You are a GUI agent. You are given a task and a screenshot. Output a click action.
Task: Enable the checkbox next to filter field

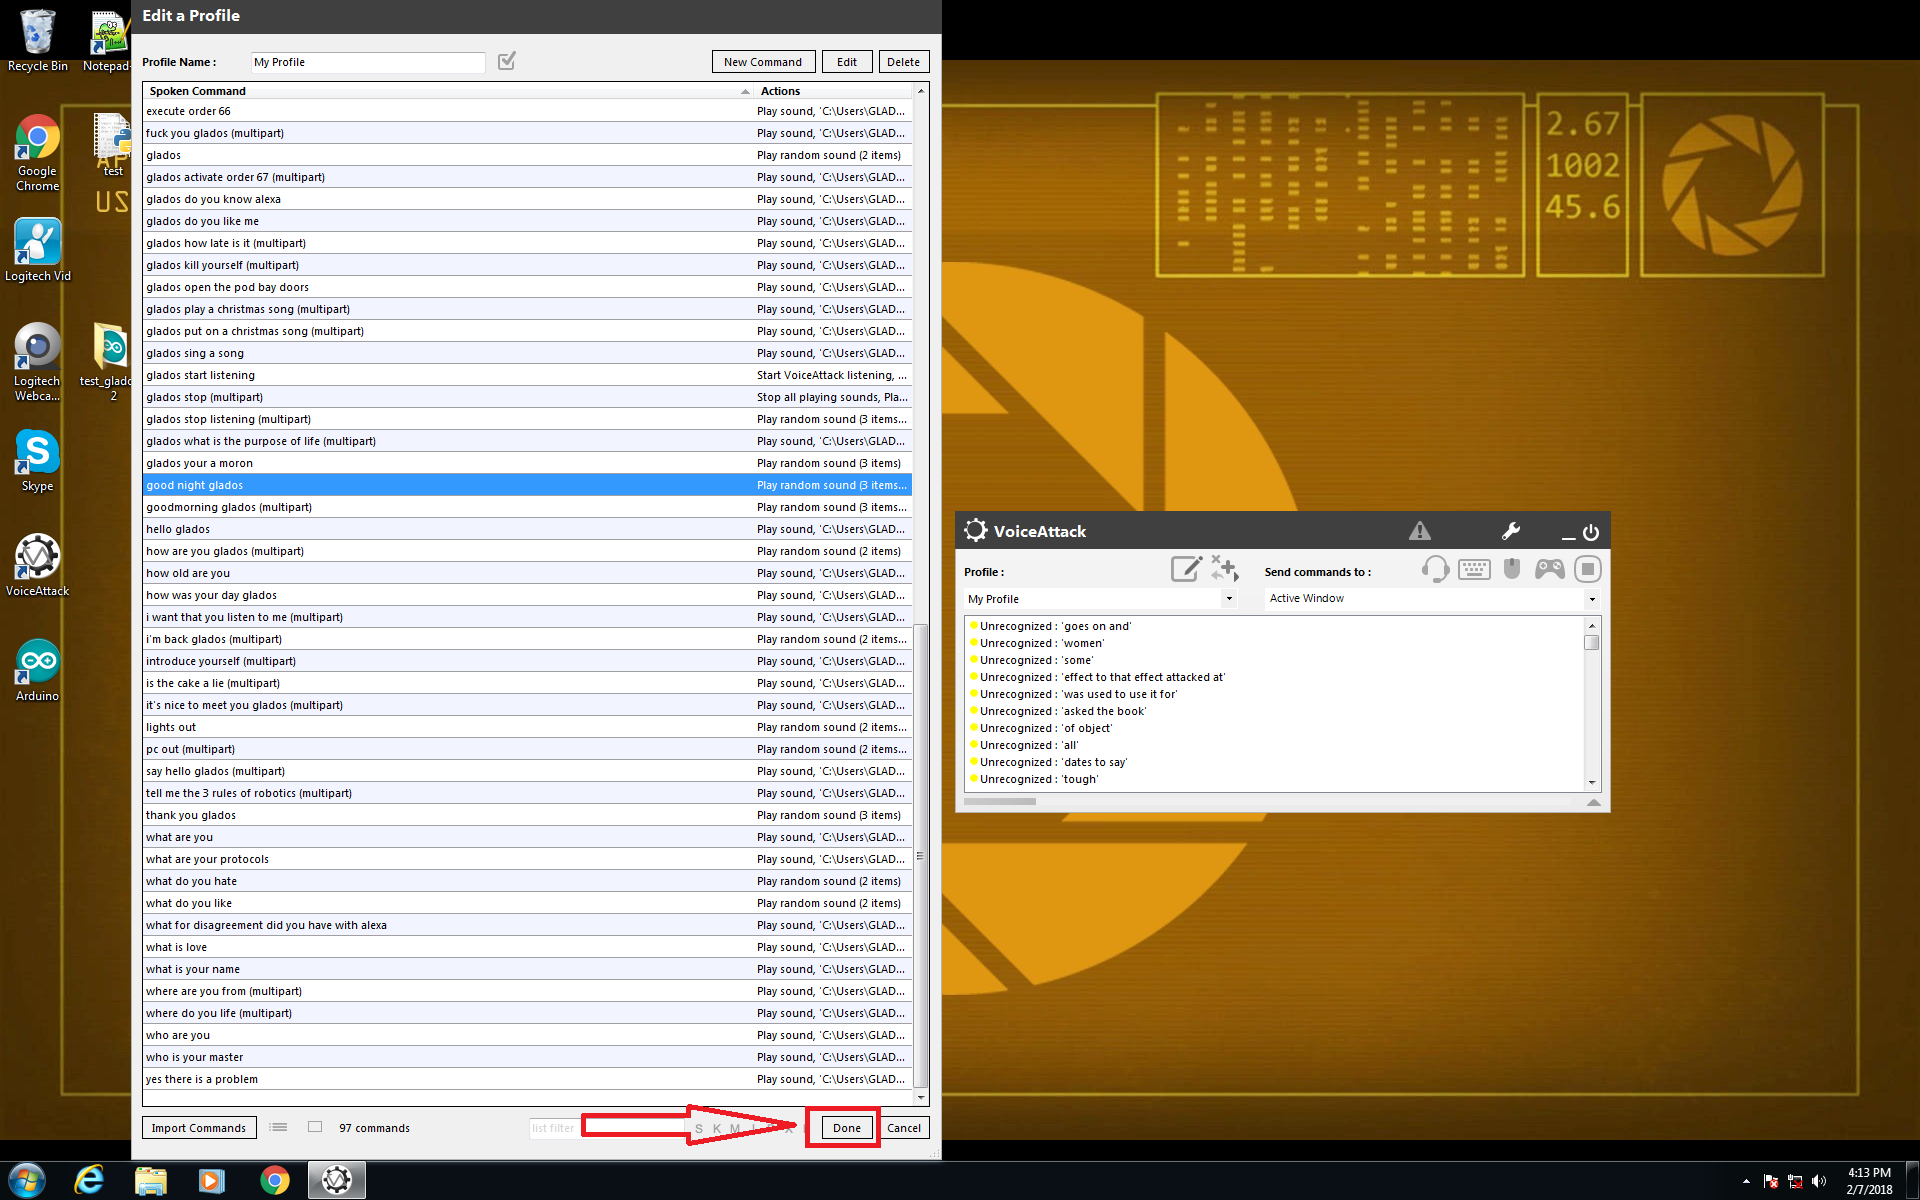[x=315, y=1127]
